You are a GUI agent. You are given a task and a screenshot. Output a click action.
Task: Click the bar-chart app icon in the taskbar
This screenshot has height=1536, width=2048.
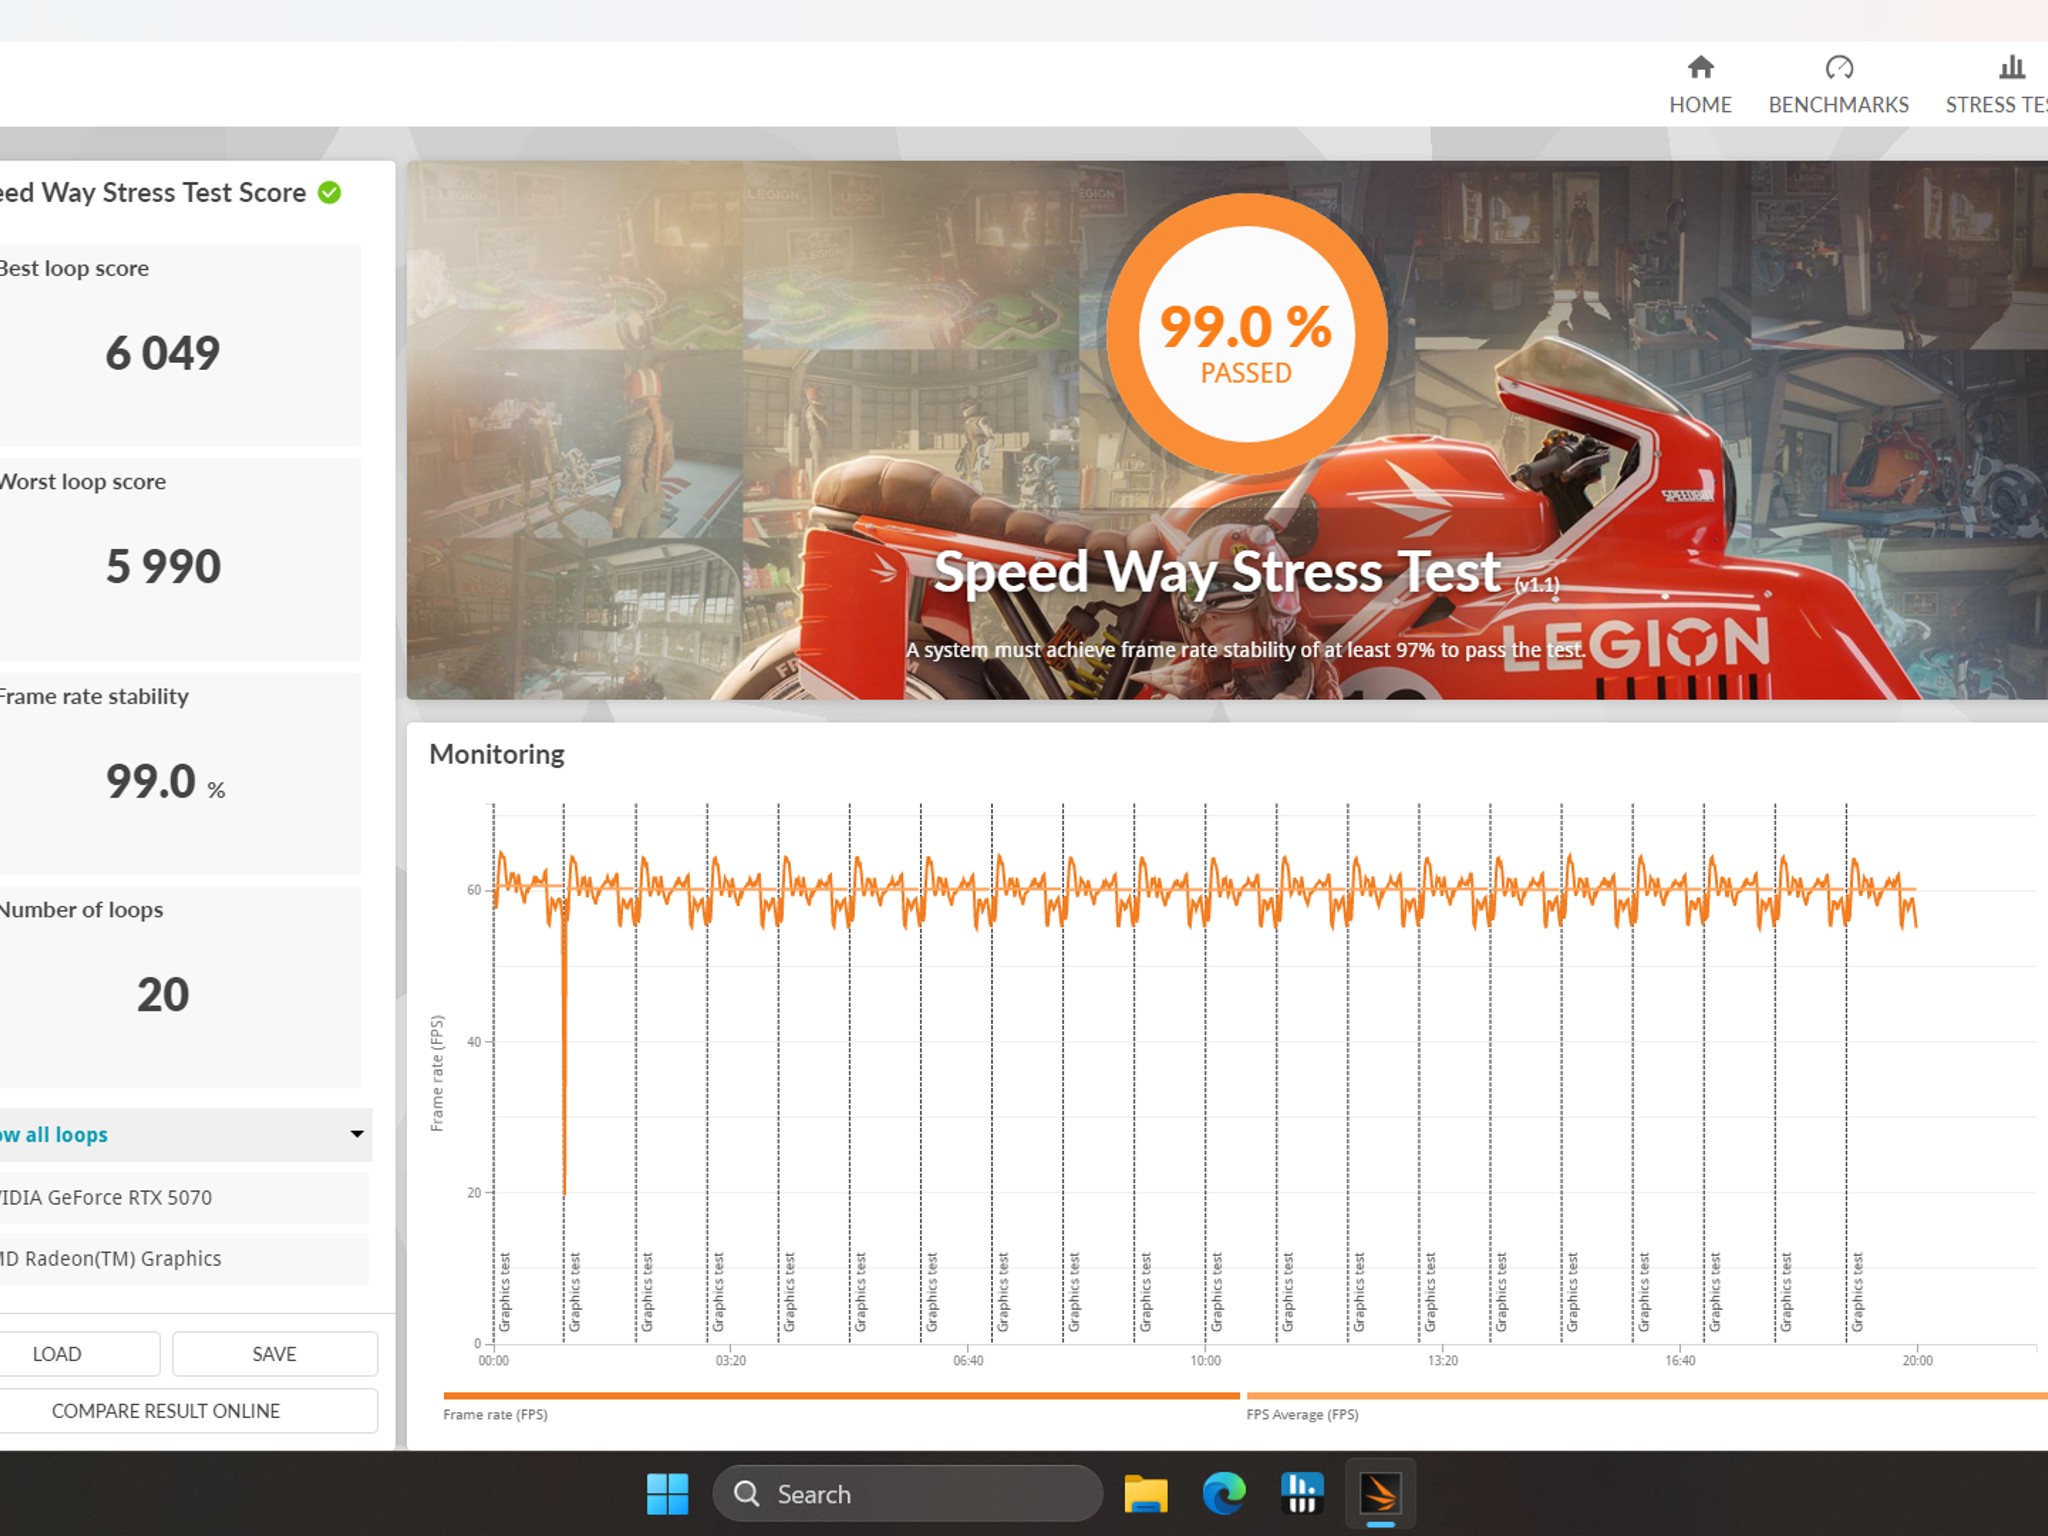click(1301, 1492)
